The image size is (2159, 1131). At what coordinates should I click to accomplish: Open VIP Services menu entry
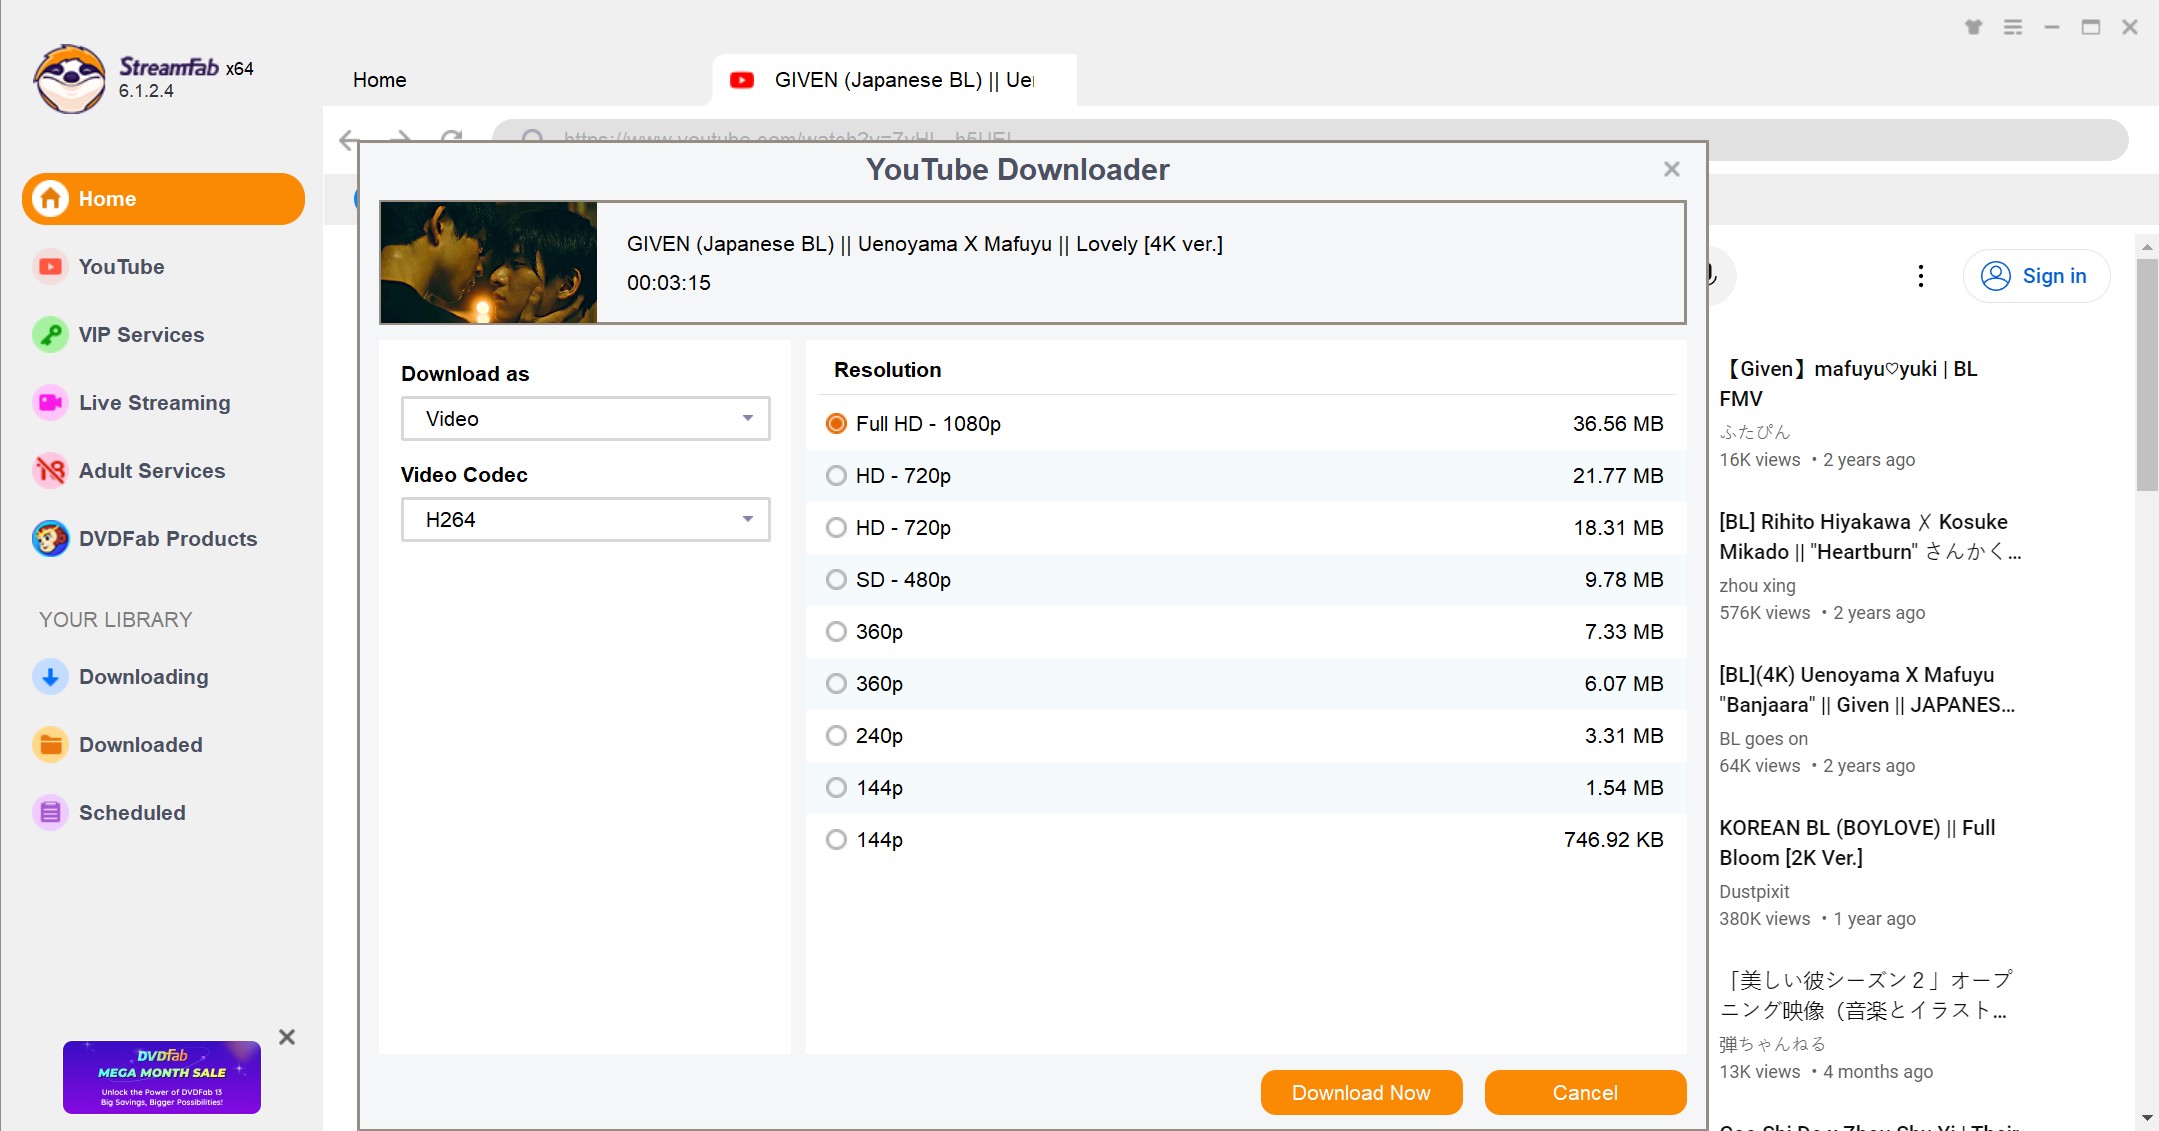[x=142, y=335]
